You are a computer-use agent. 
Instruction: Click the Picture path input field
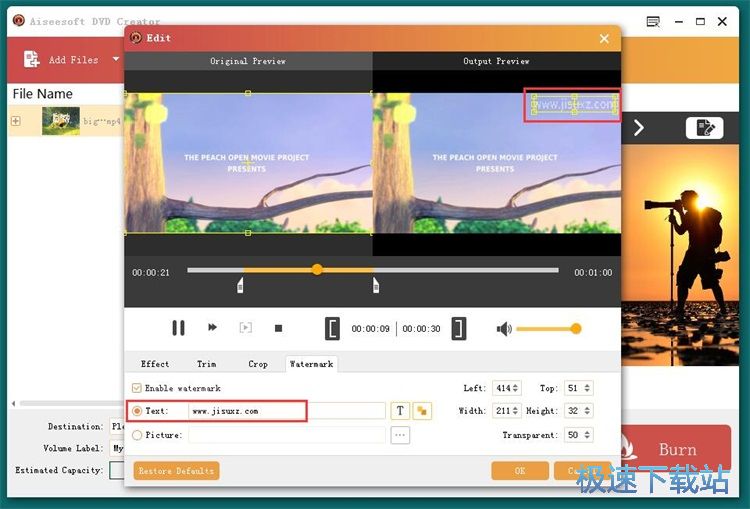(x=287, y=435)
